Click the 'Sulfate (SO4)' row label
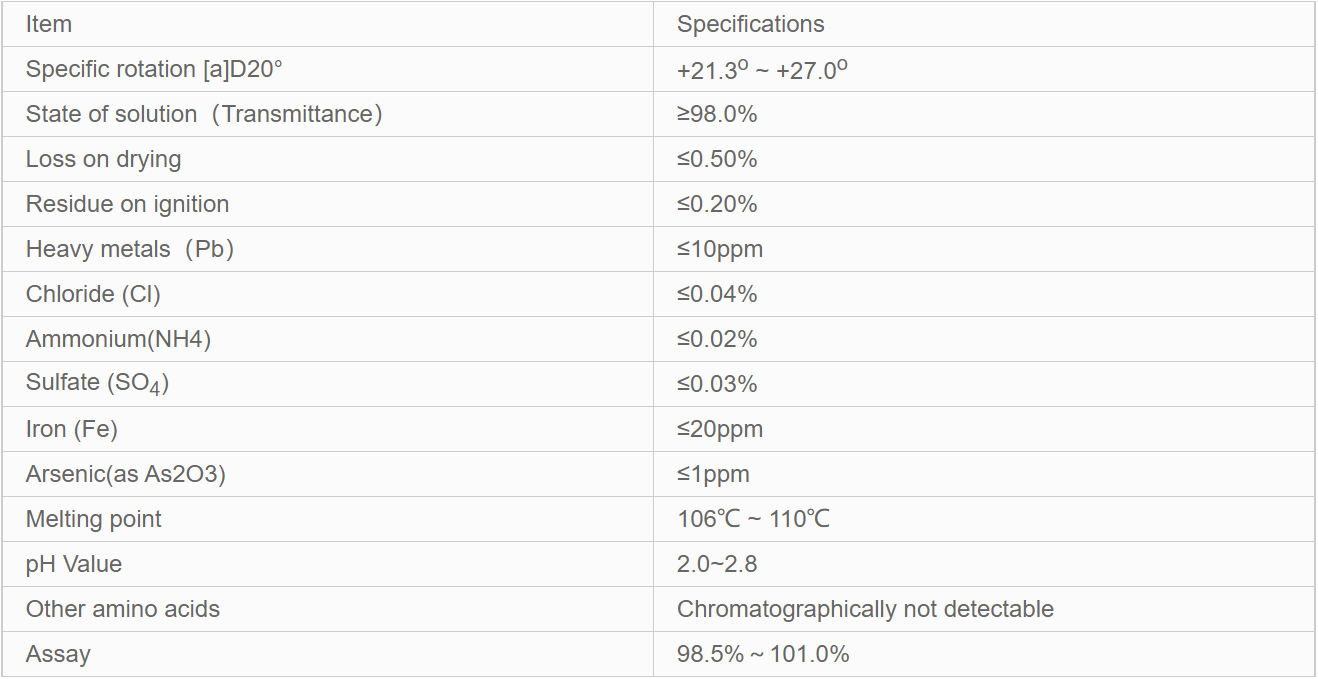Viewport: 1318px width, 679px height. (97, 384)
